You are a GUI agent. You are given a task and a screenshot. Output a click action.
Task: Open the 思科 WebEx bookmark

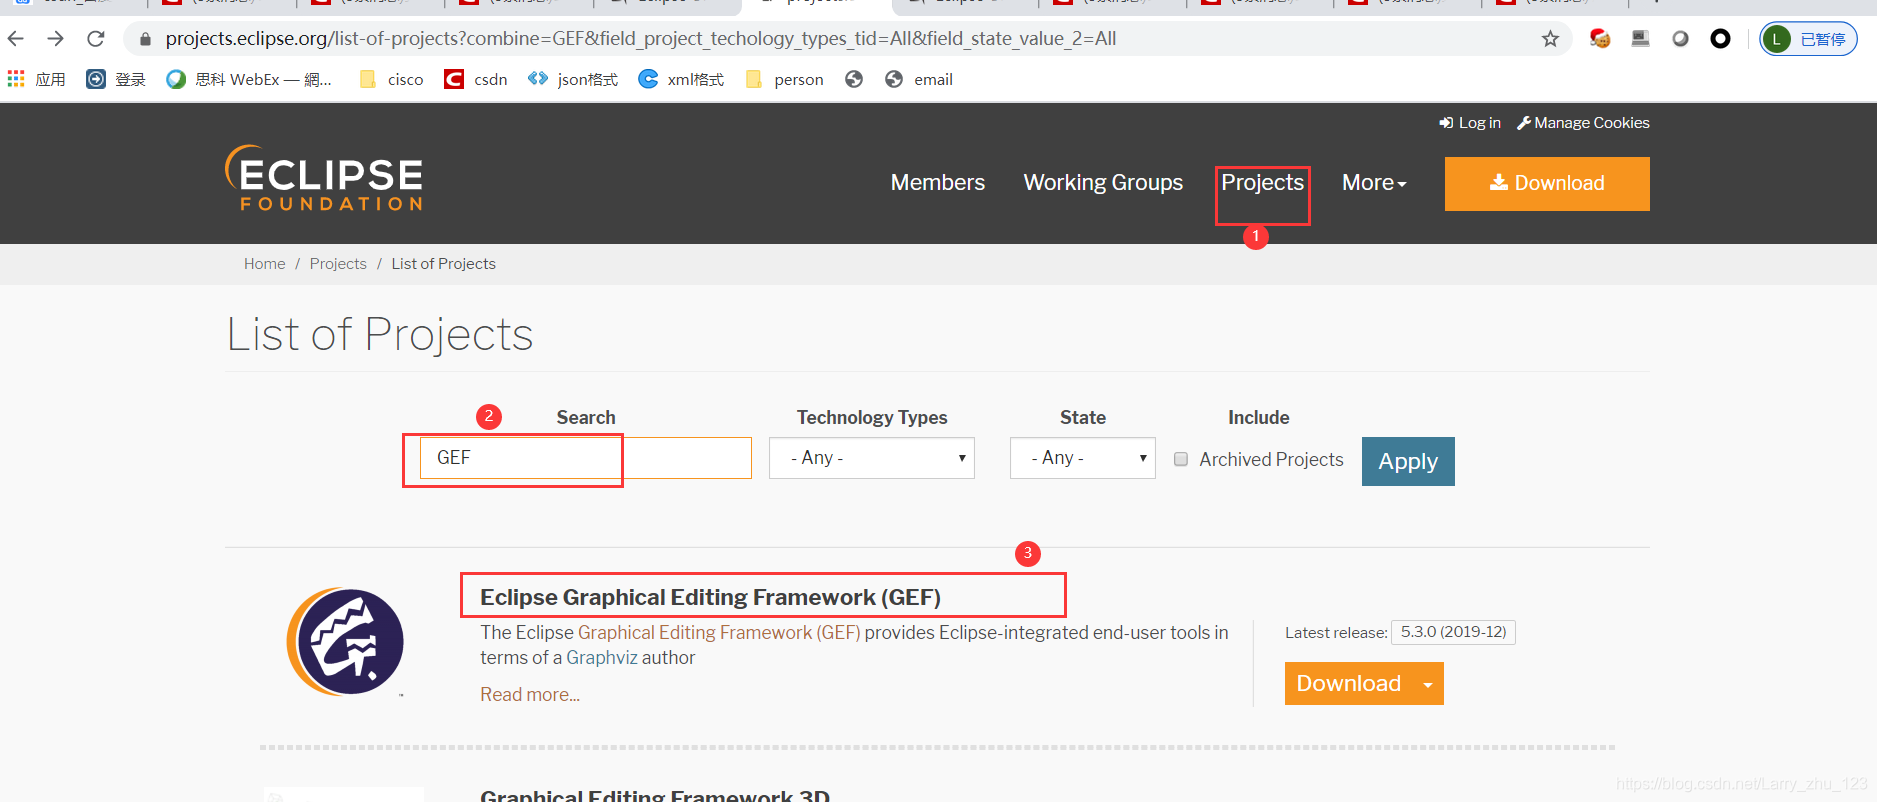point(249,79)
